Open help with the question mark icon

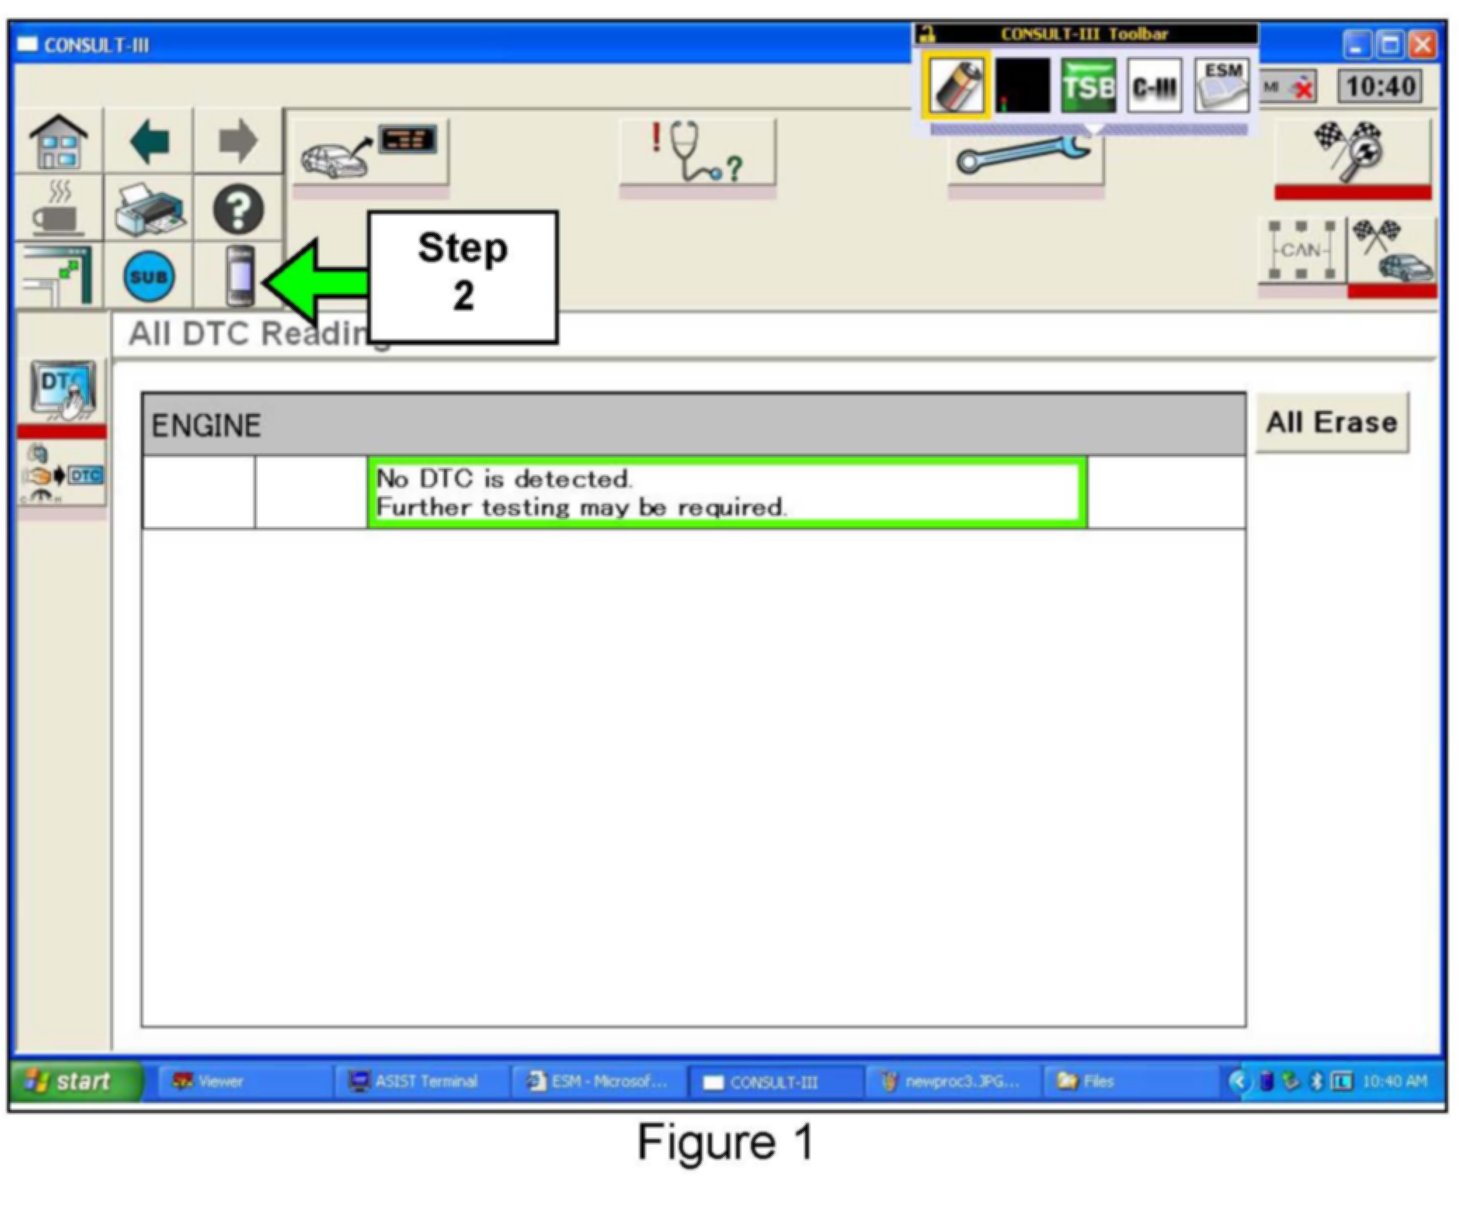(x=238, y=210)
